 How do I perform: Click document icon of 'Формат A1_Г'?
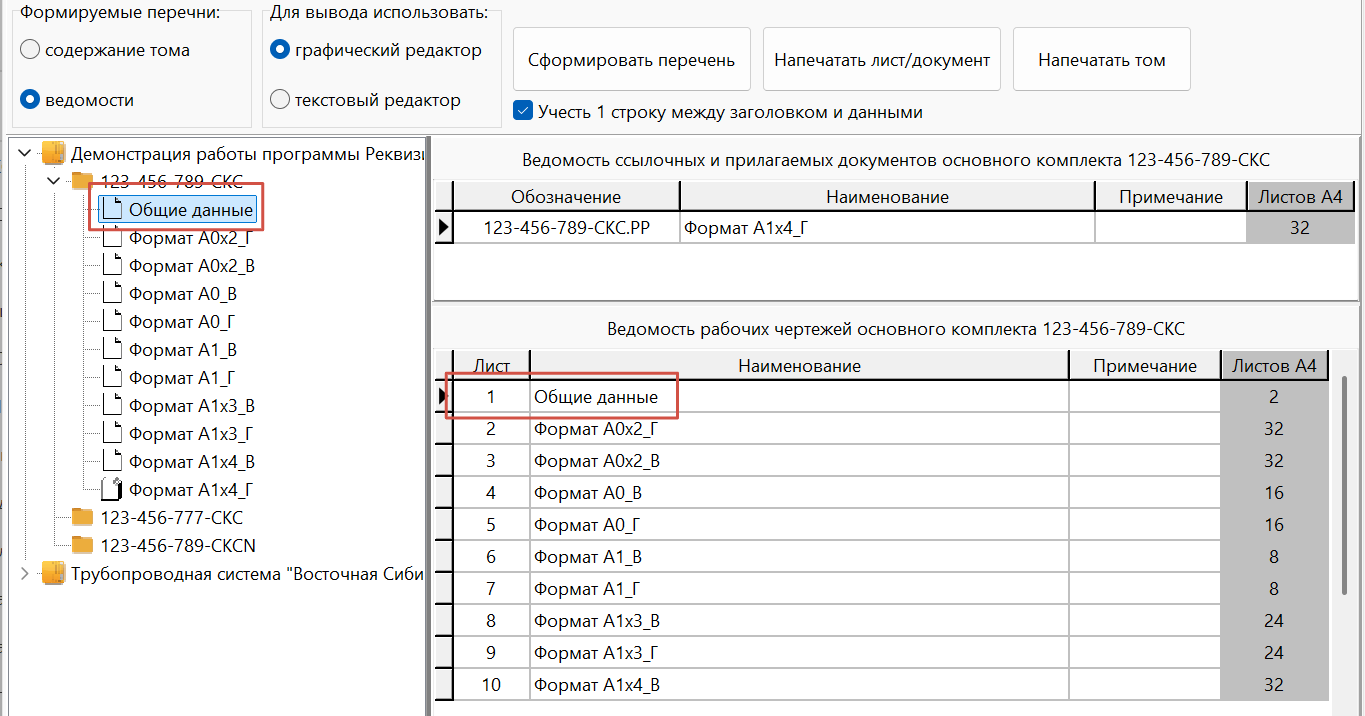pyautogui.click(x=113, y=378)
